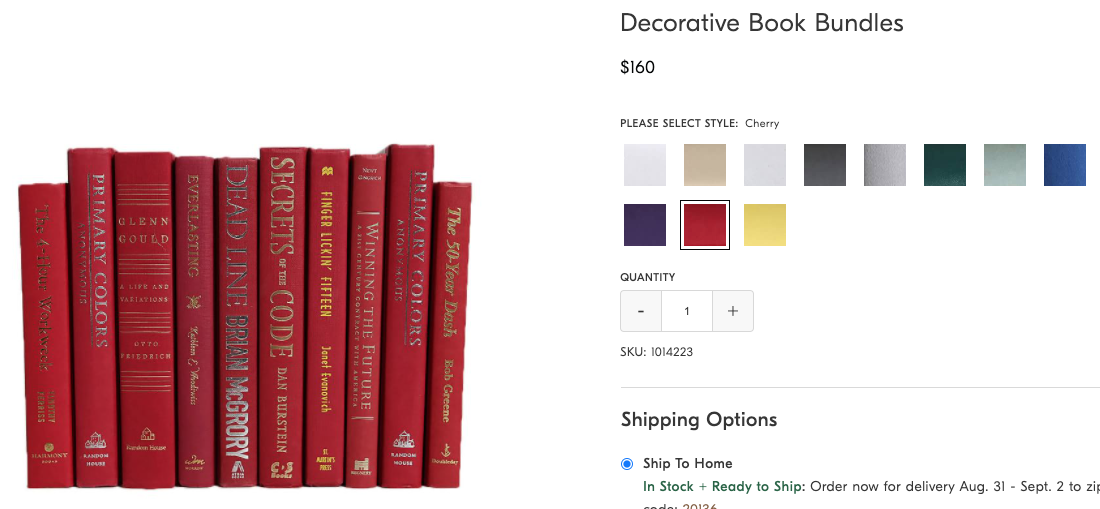Click the Shipping Options heading
This screenshot has height=509, width=1100.
(699, 419)
